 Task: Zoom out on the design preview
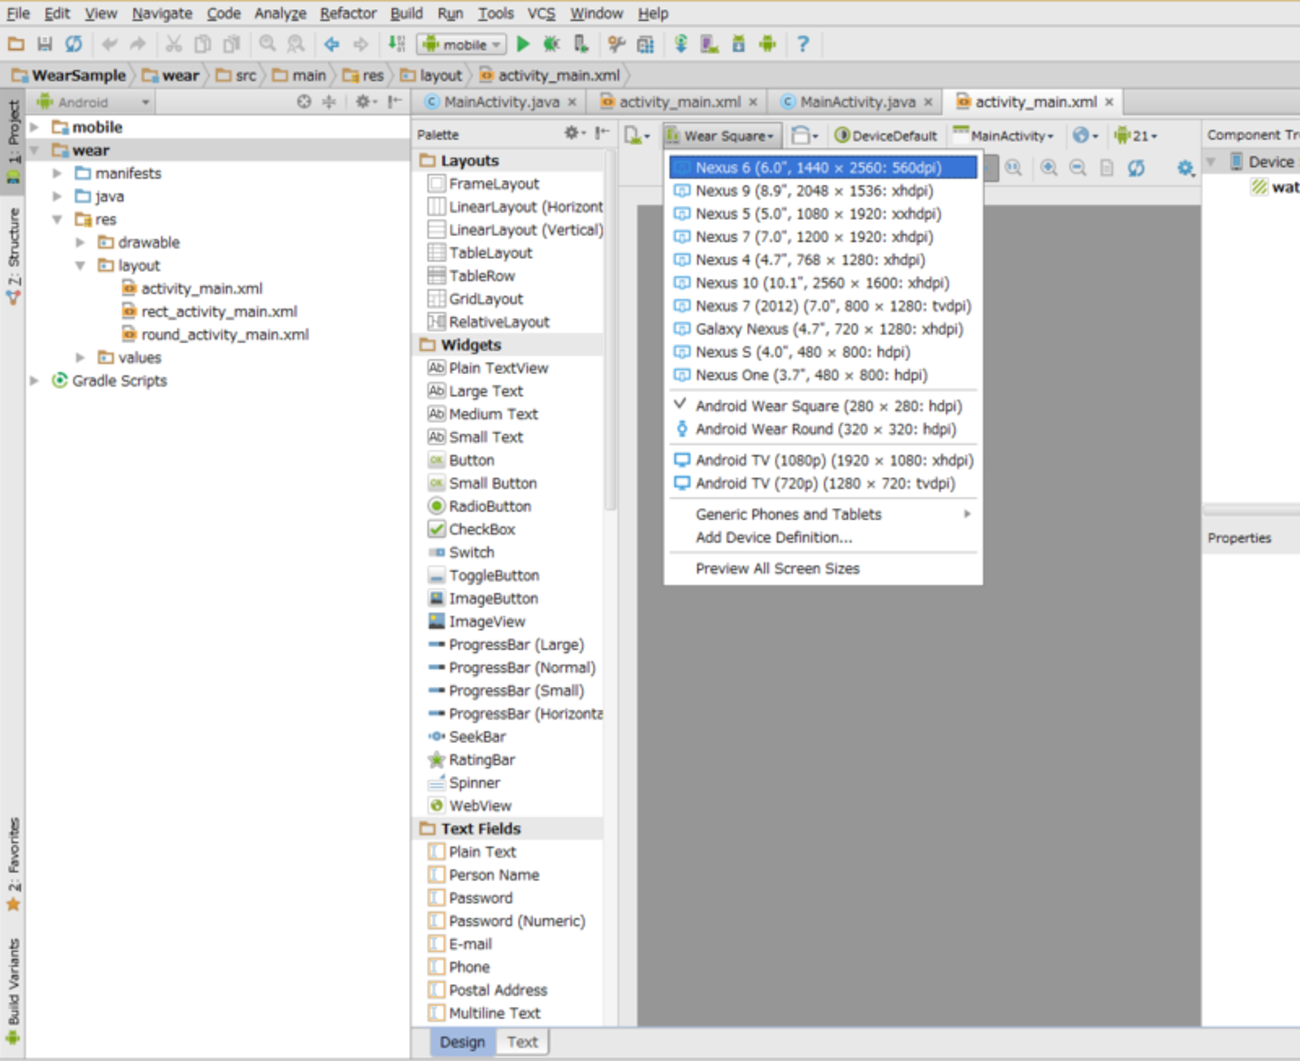[x=1078, y=168]
